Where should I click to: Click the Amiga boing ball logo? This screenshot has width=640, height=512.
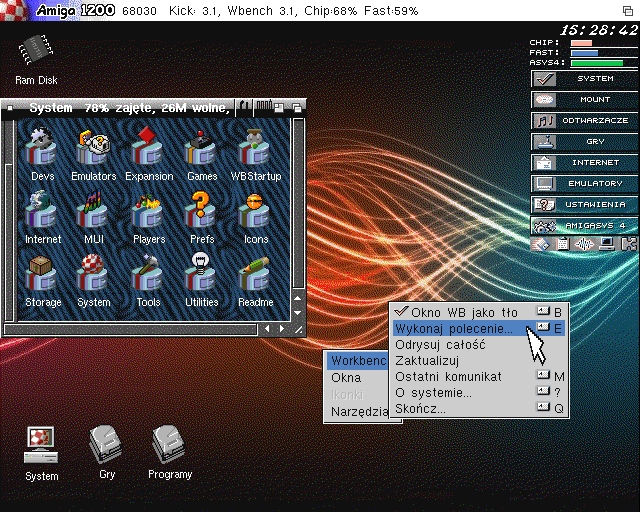(x=15, y=10)
